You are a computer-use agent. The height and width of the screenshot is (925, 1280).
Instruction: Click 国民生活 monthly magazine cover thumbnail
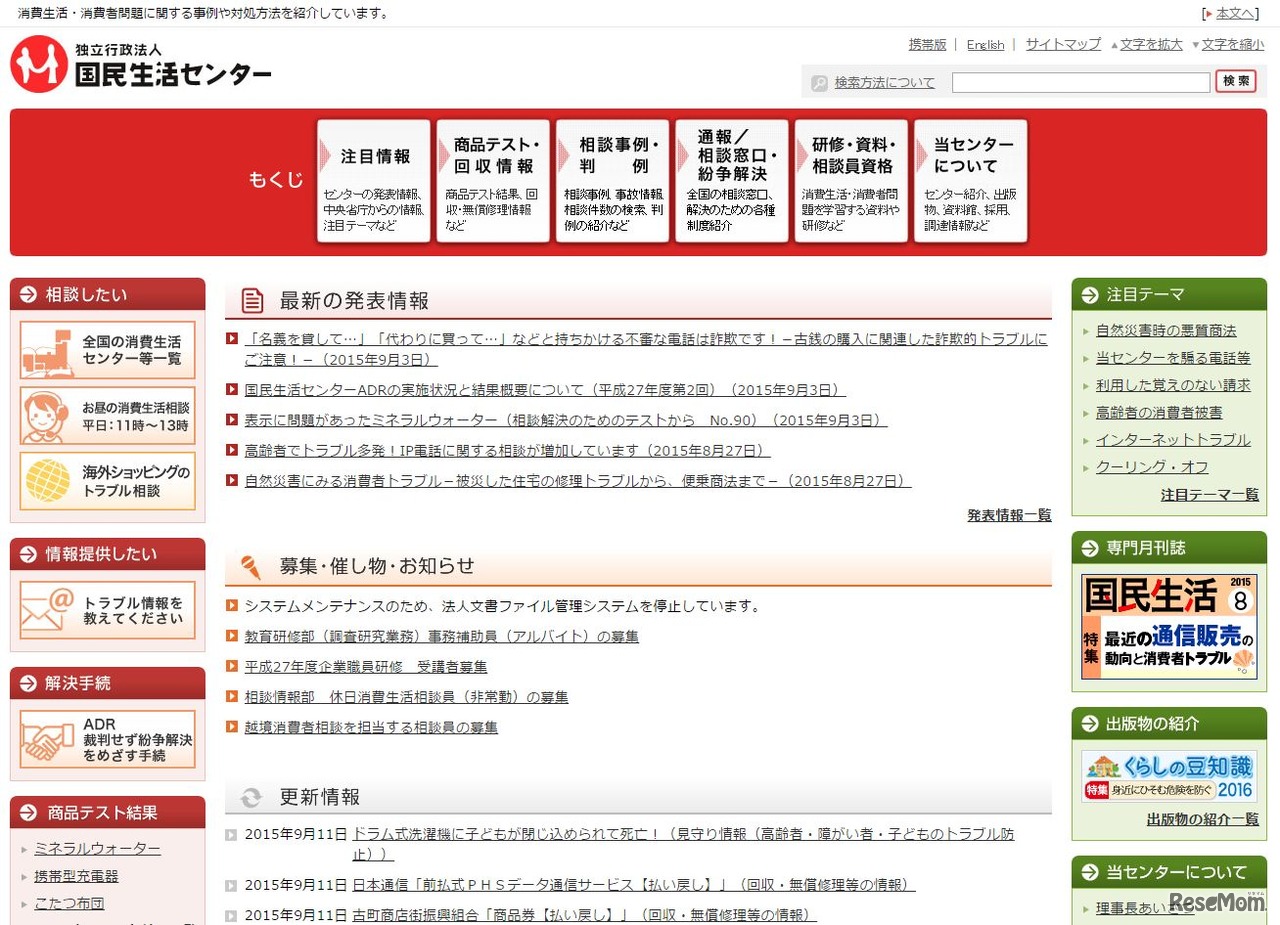[1168, 627]
